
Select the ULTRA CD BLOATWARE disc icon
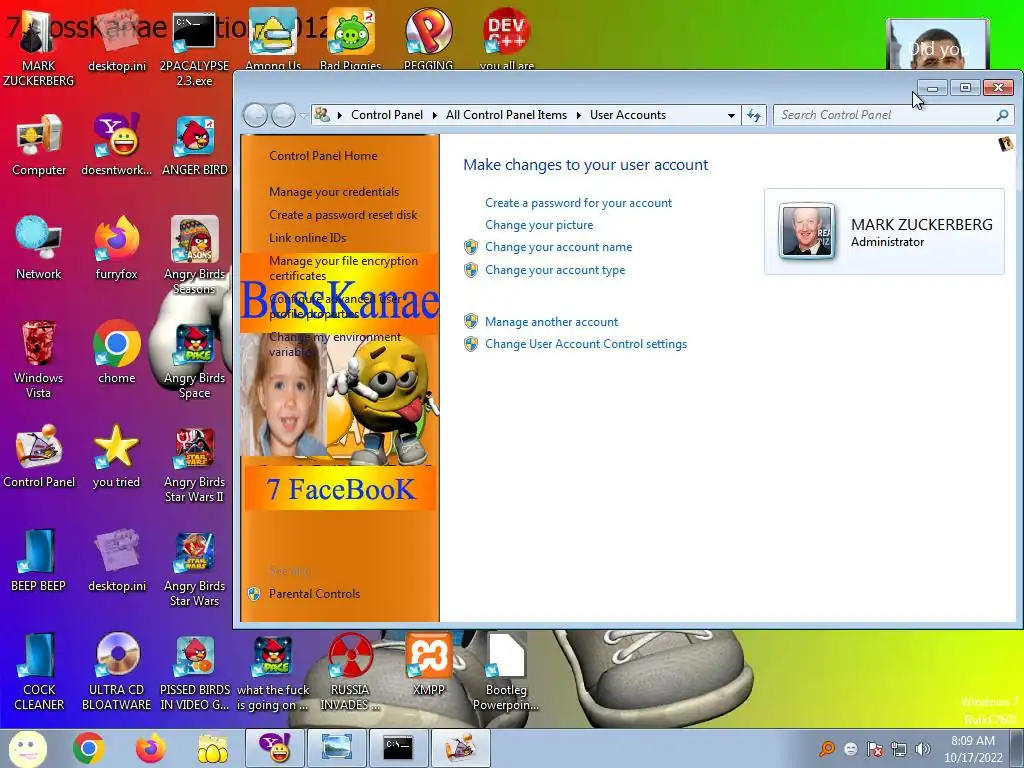pos(116,672)
